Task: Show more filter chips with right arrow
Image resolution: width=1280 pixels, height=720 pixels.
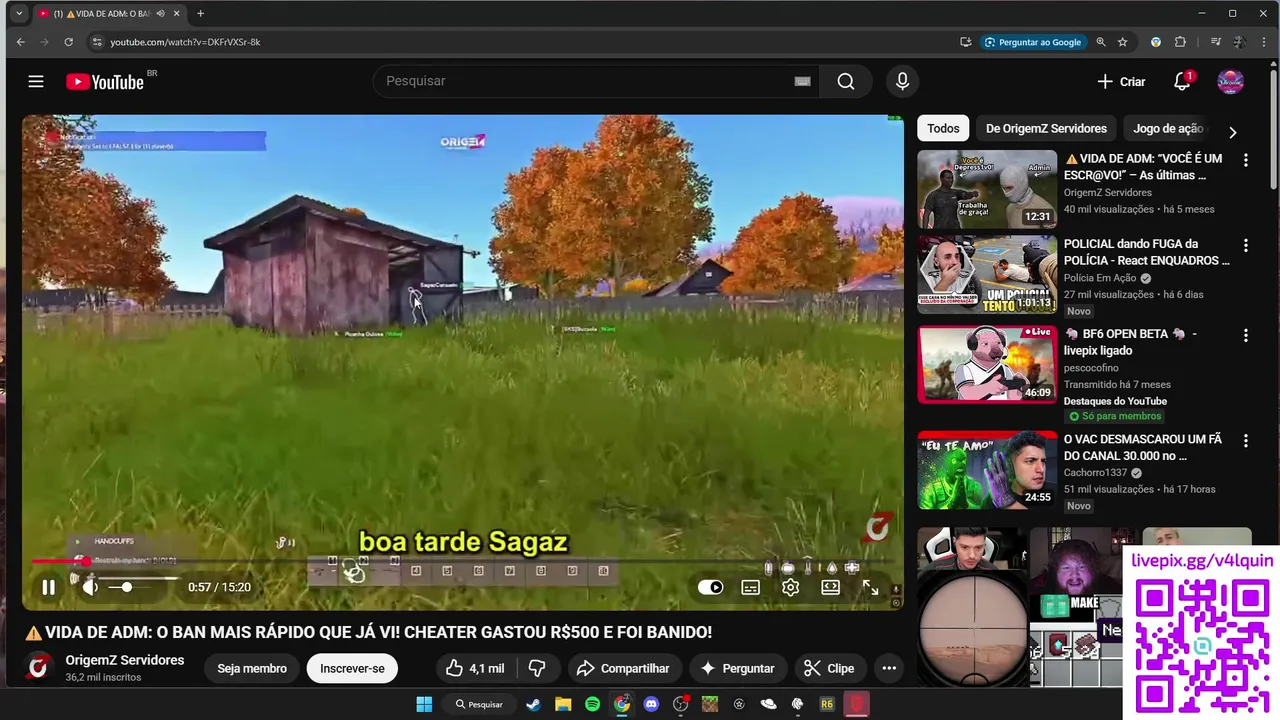Action: (1232, 131)
